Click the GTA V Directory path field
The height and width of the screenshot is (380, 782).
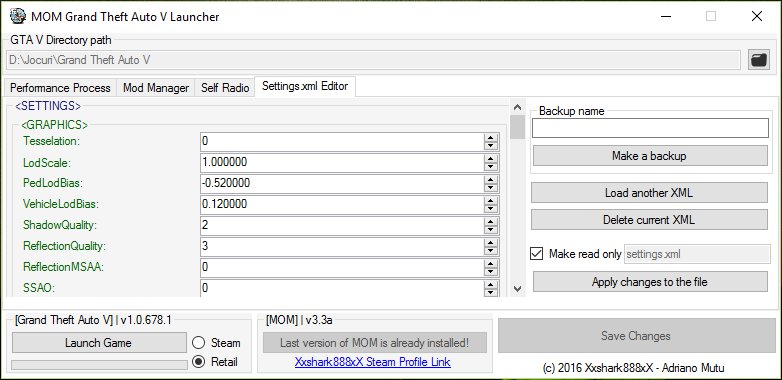click(x=373, y=60)
